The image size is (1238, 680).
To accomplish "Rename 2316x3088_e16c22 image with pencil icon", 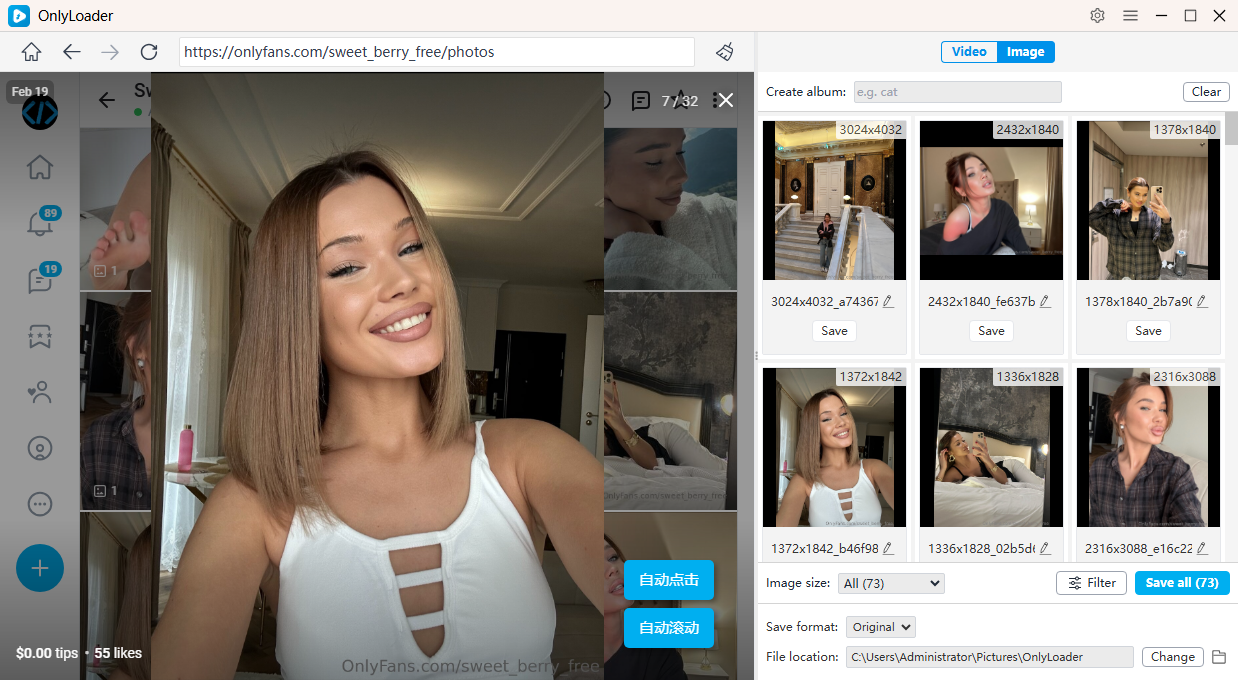I will (x=1202, y=548).
